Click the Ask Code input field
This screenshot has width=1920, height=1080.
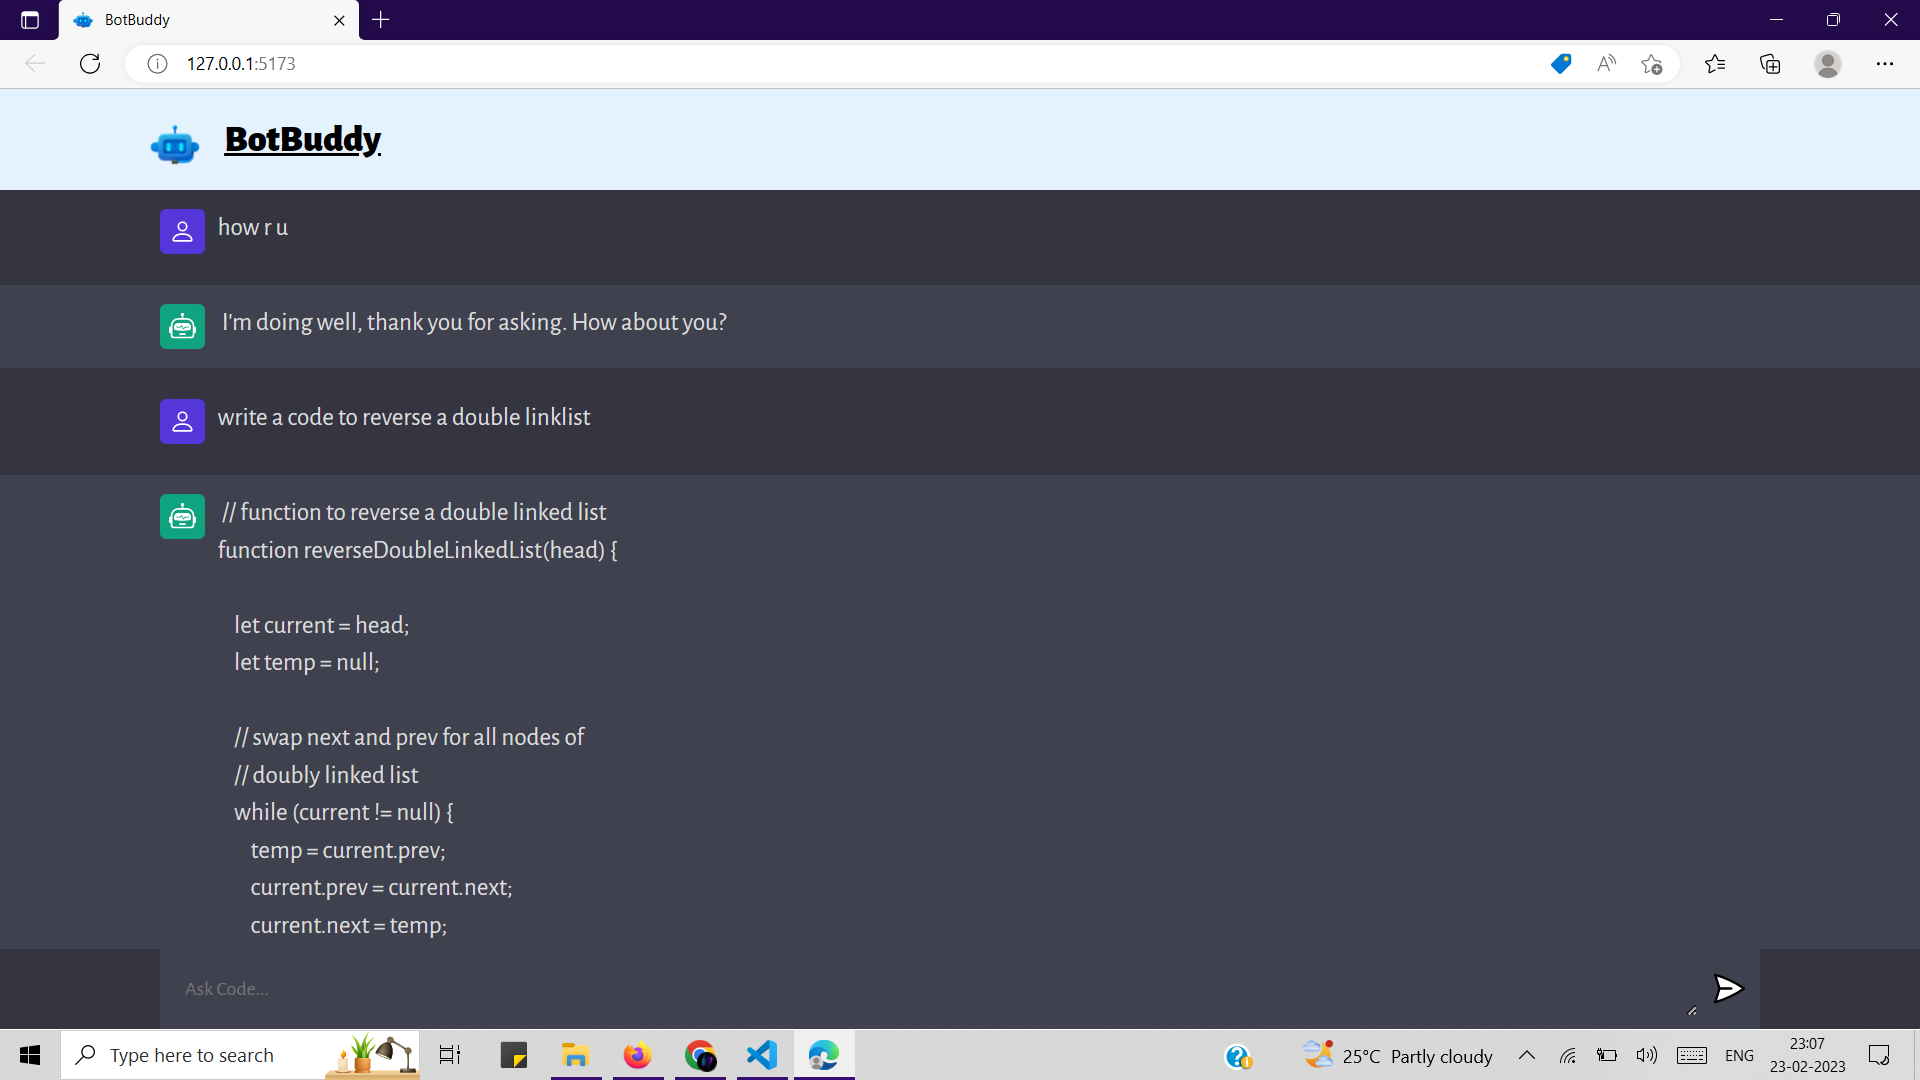click(930, 989)
